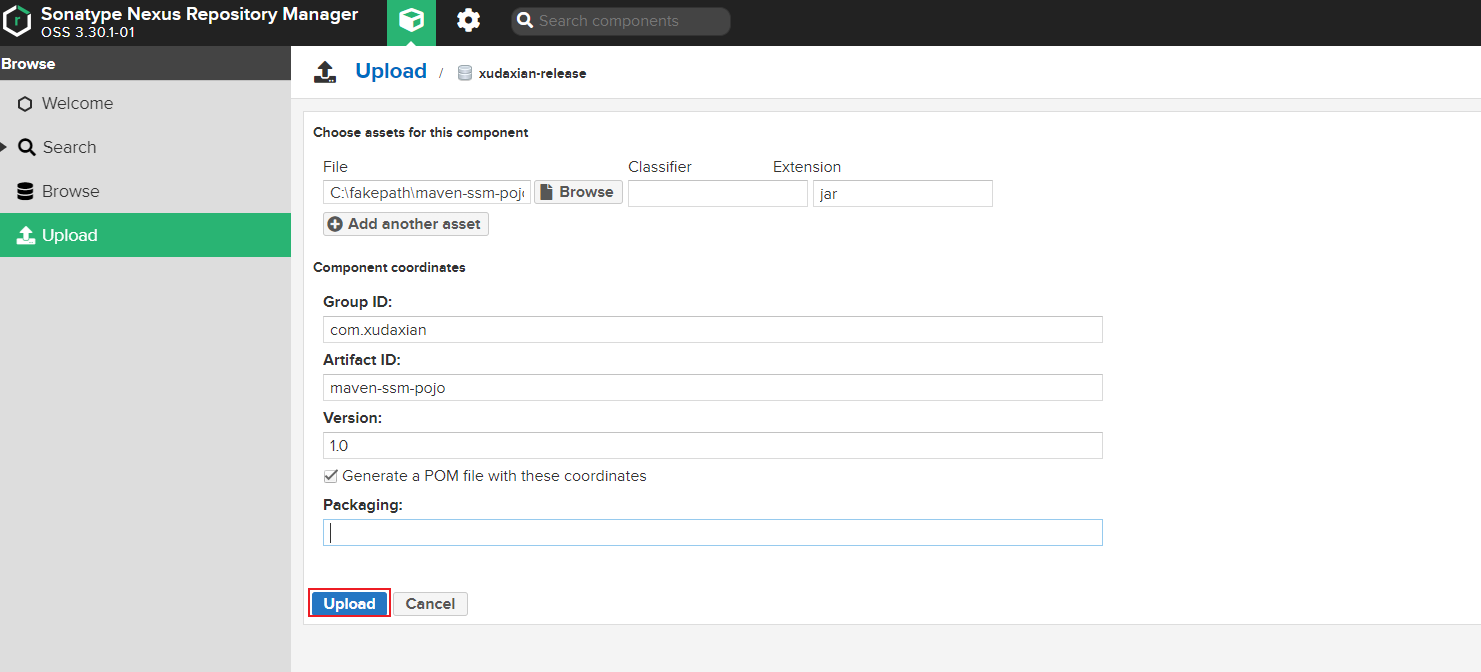The image size is (1481, 672).
Task: Select Upload in the sidebar
Action: 145,235
